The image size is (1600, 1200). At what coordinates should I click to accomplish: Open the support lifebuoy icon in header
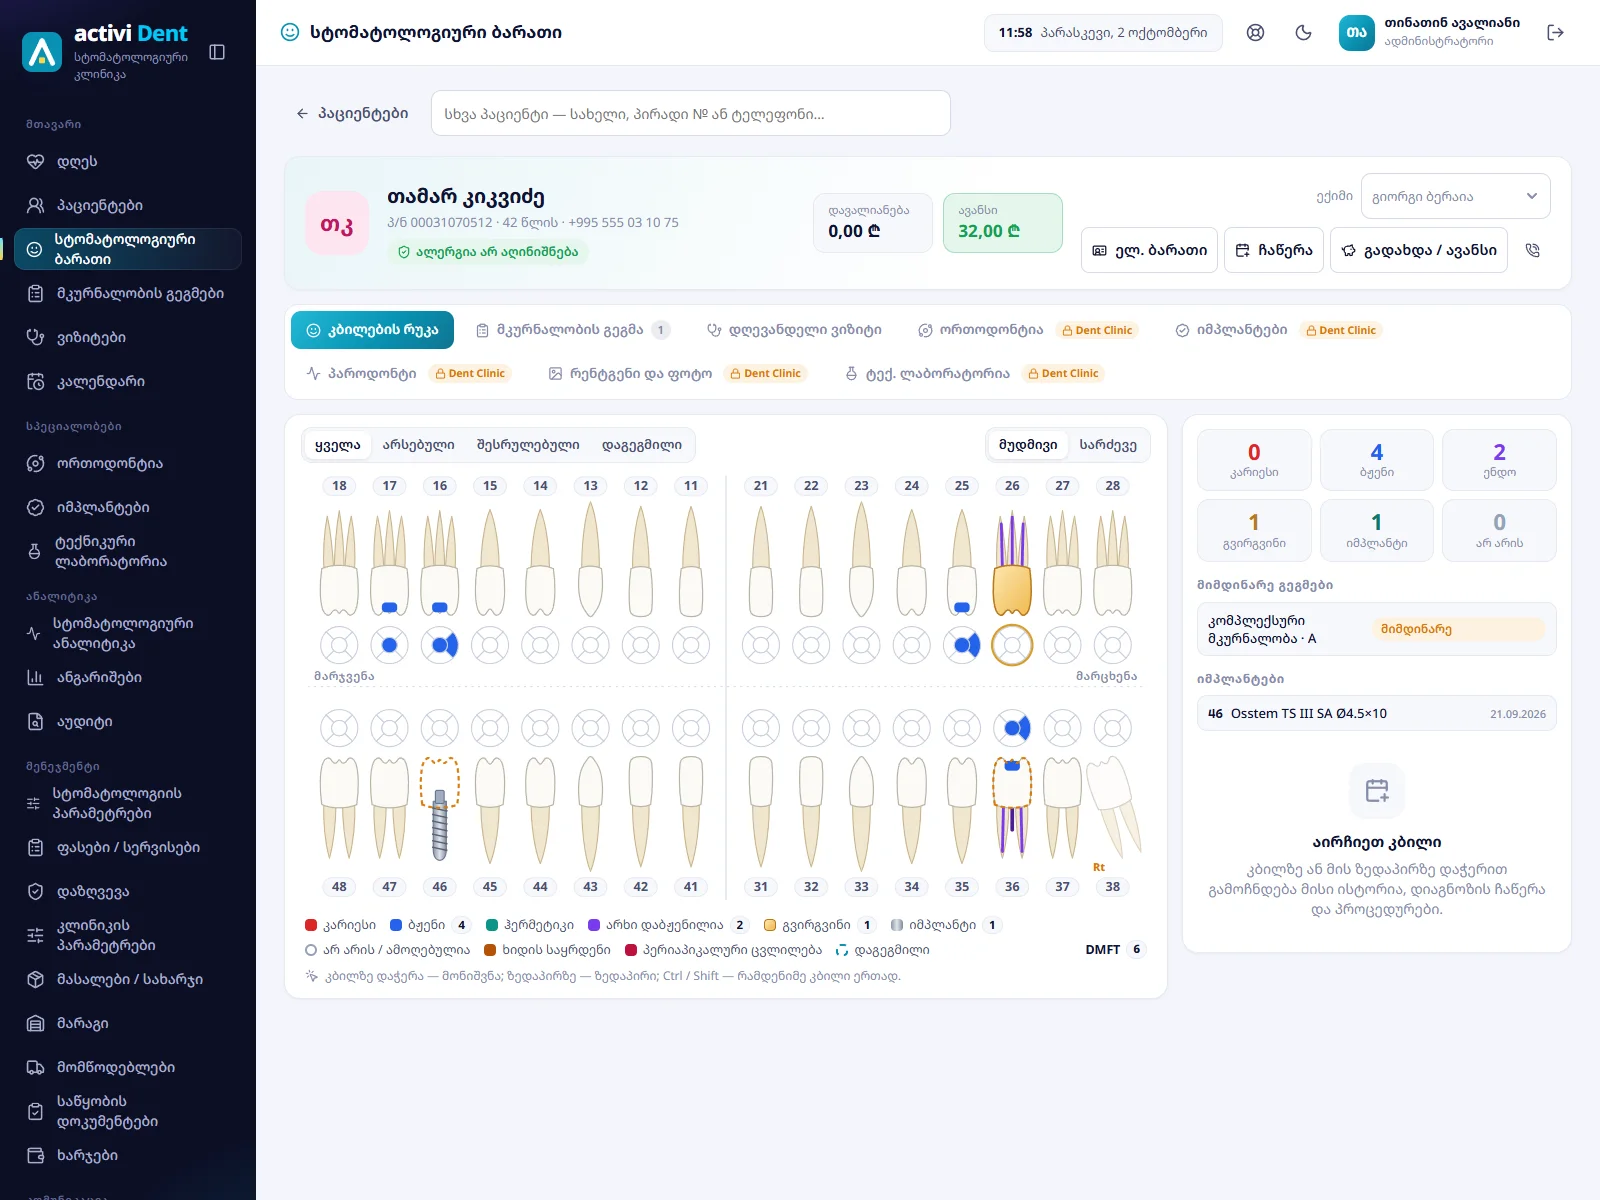pyautogui.click(x=1255, y=32)
